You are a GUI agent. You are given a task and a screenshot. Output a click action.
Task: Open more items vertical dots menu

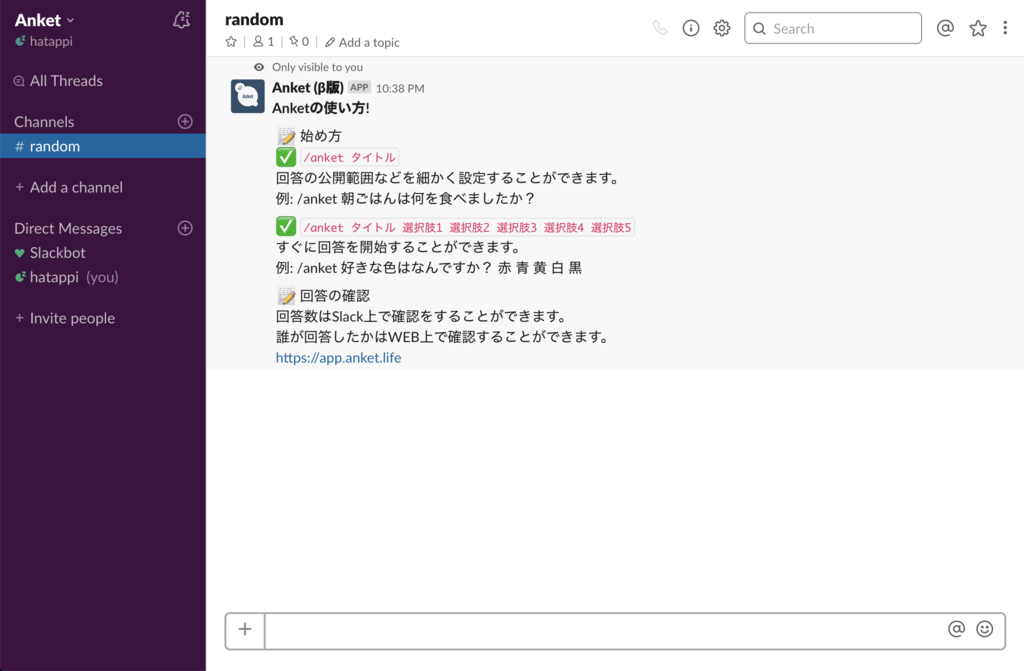1005,28
